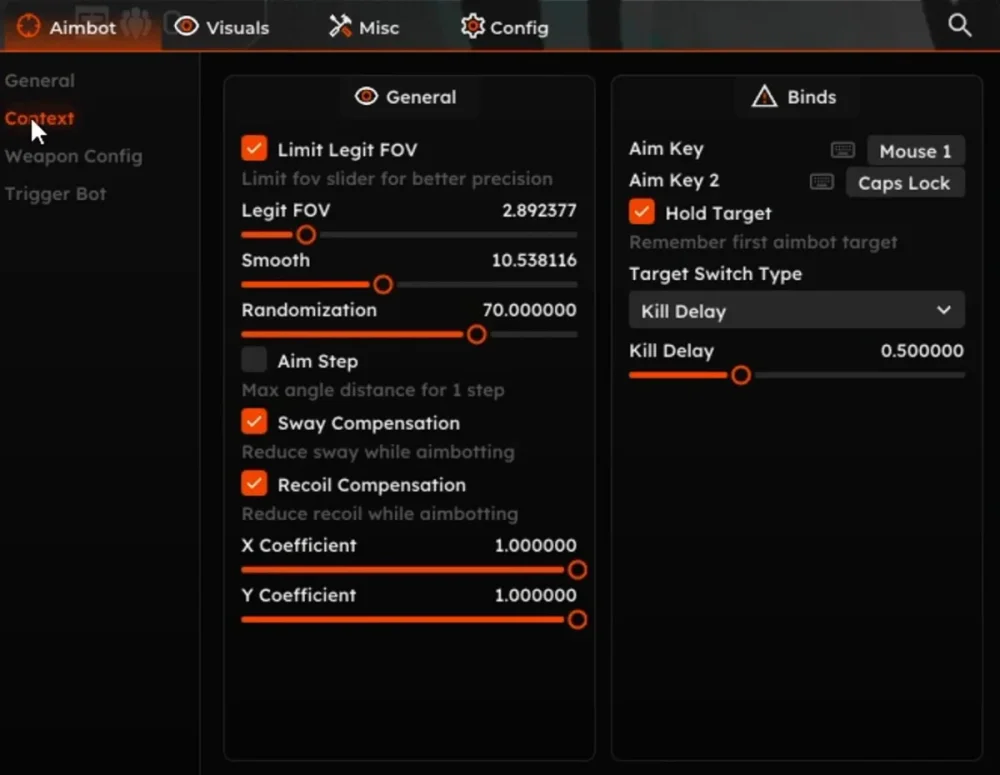Enable the Aim Step checkbox

pyautogui.click(x=254, y=360)
